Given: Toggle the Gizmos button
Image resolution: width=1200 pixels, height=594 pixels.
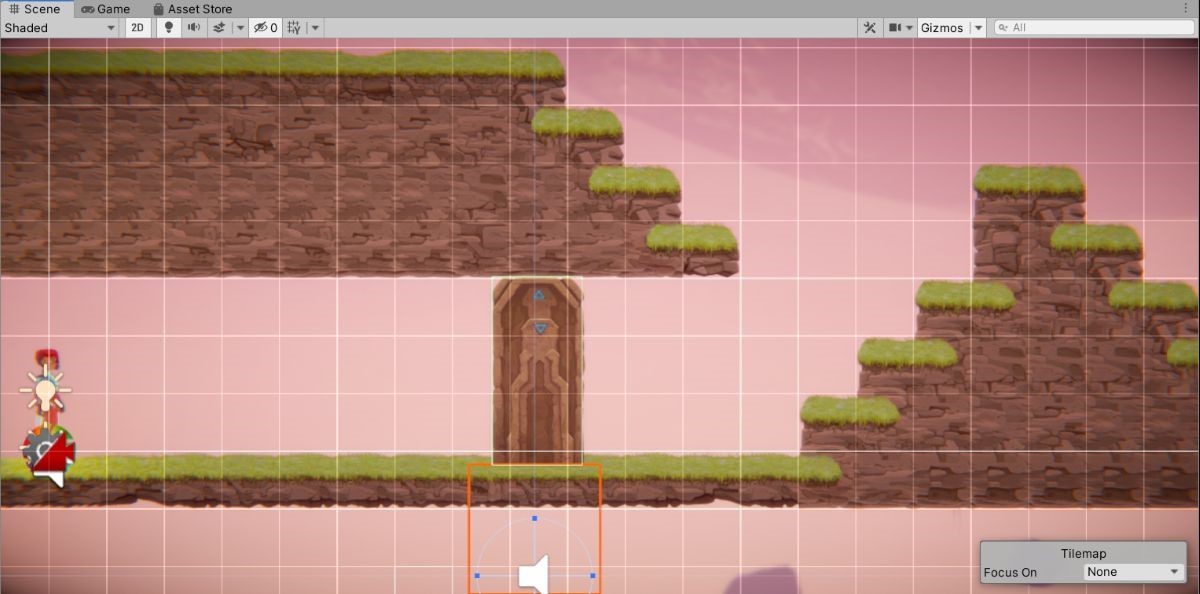Looking at the screenshot, I should [x=942, y=28].
